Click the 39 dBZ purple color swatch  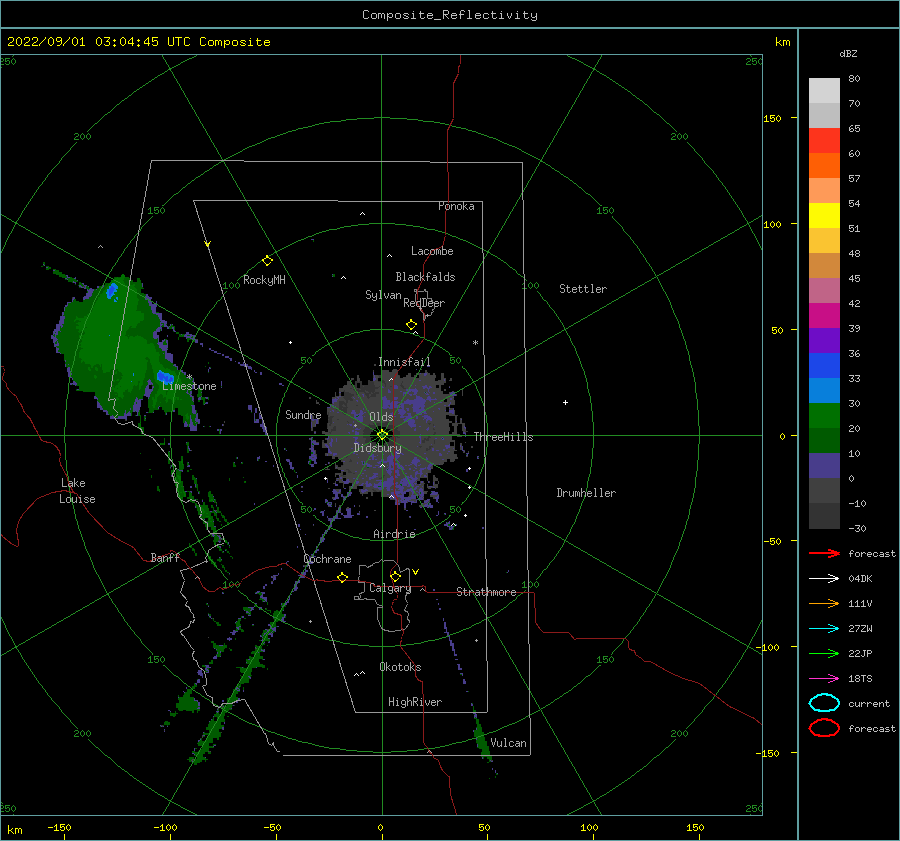(824, 340)
